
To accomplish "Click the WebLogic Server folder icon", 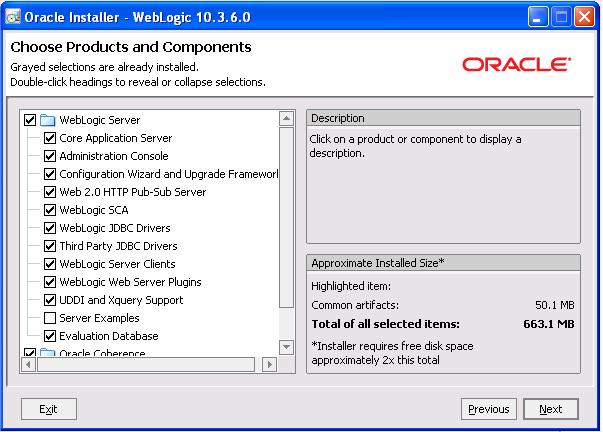I will [47, 120].
